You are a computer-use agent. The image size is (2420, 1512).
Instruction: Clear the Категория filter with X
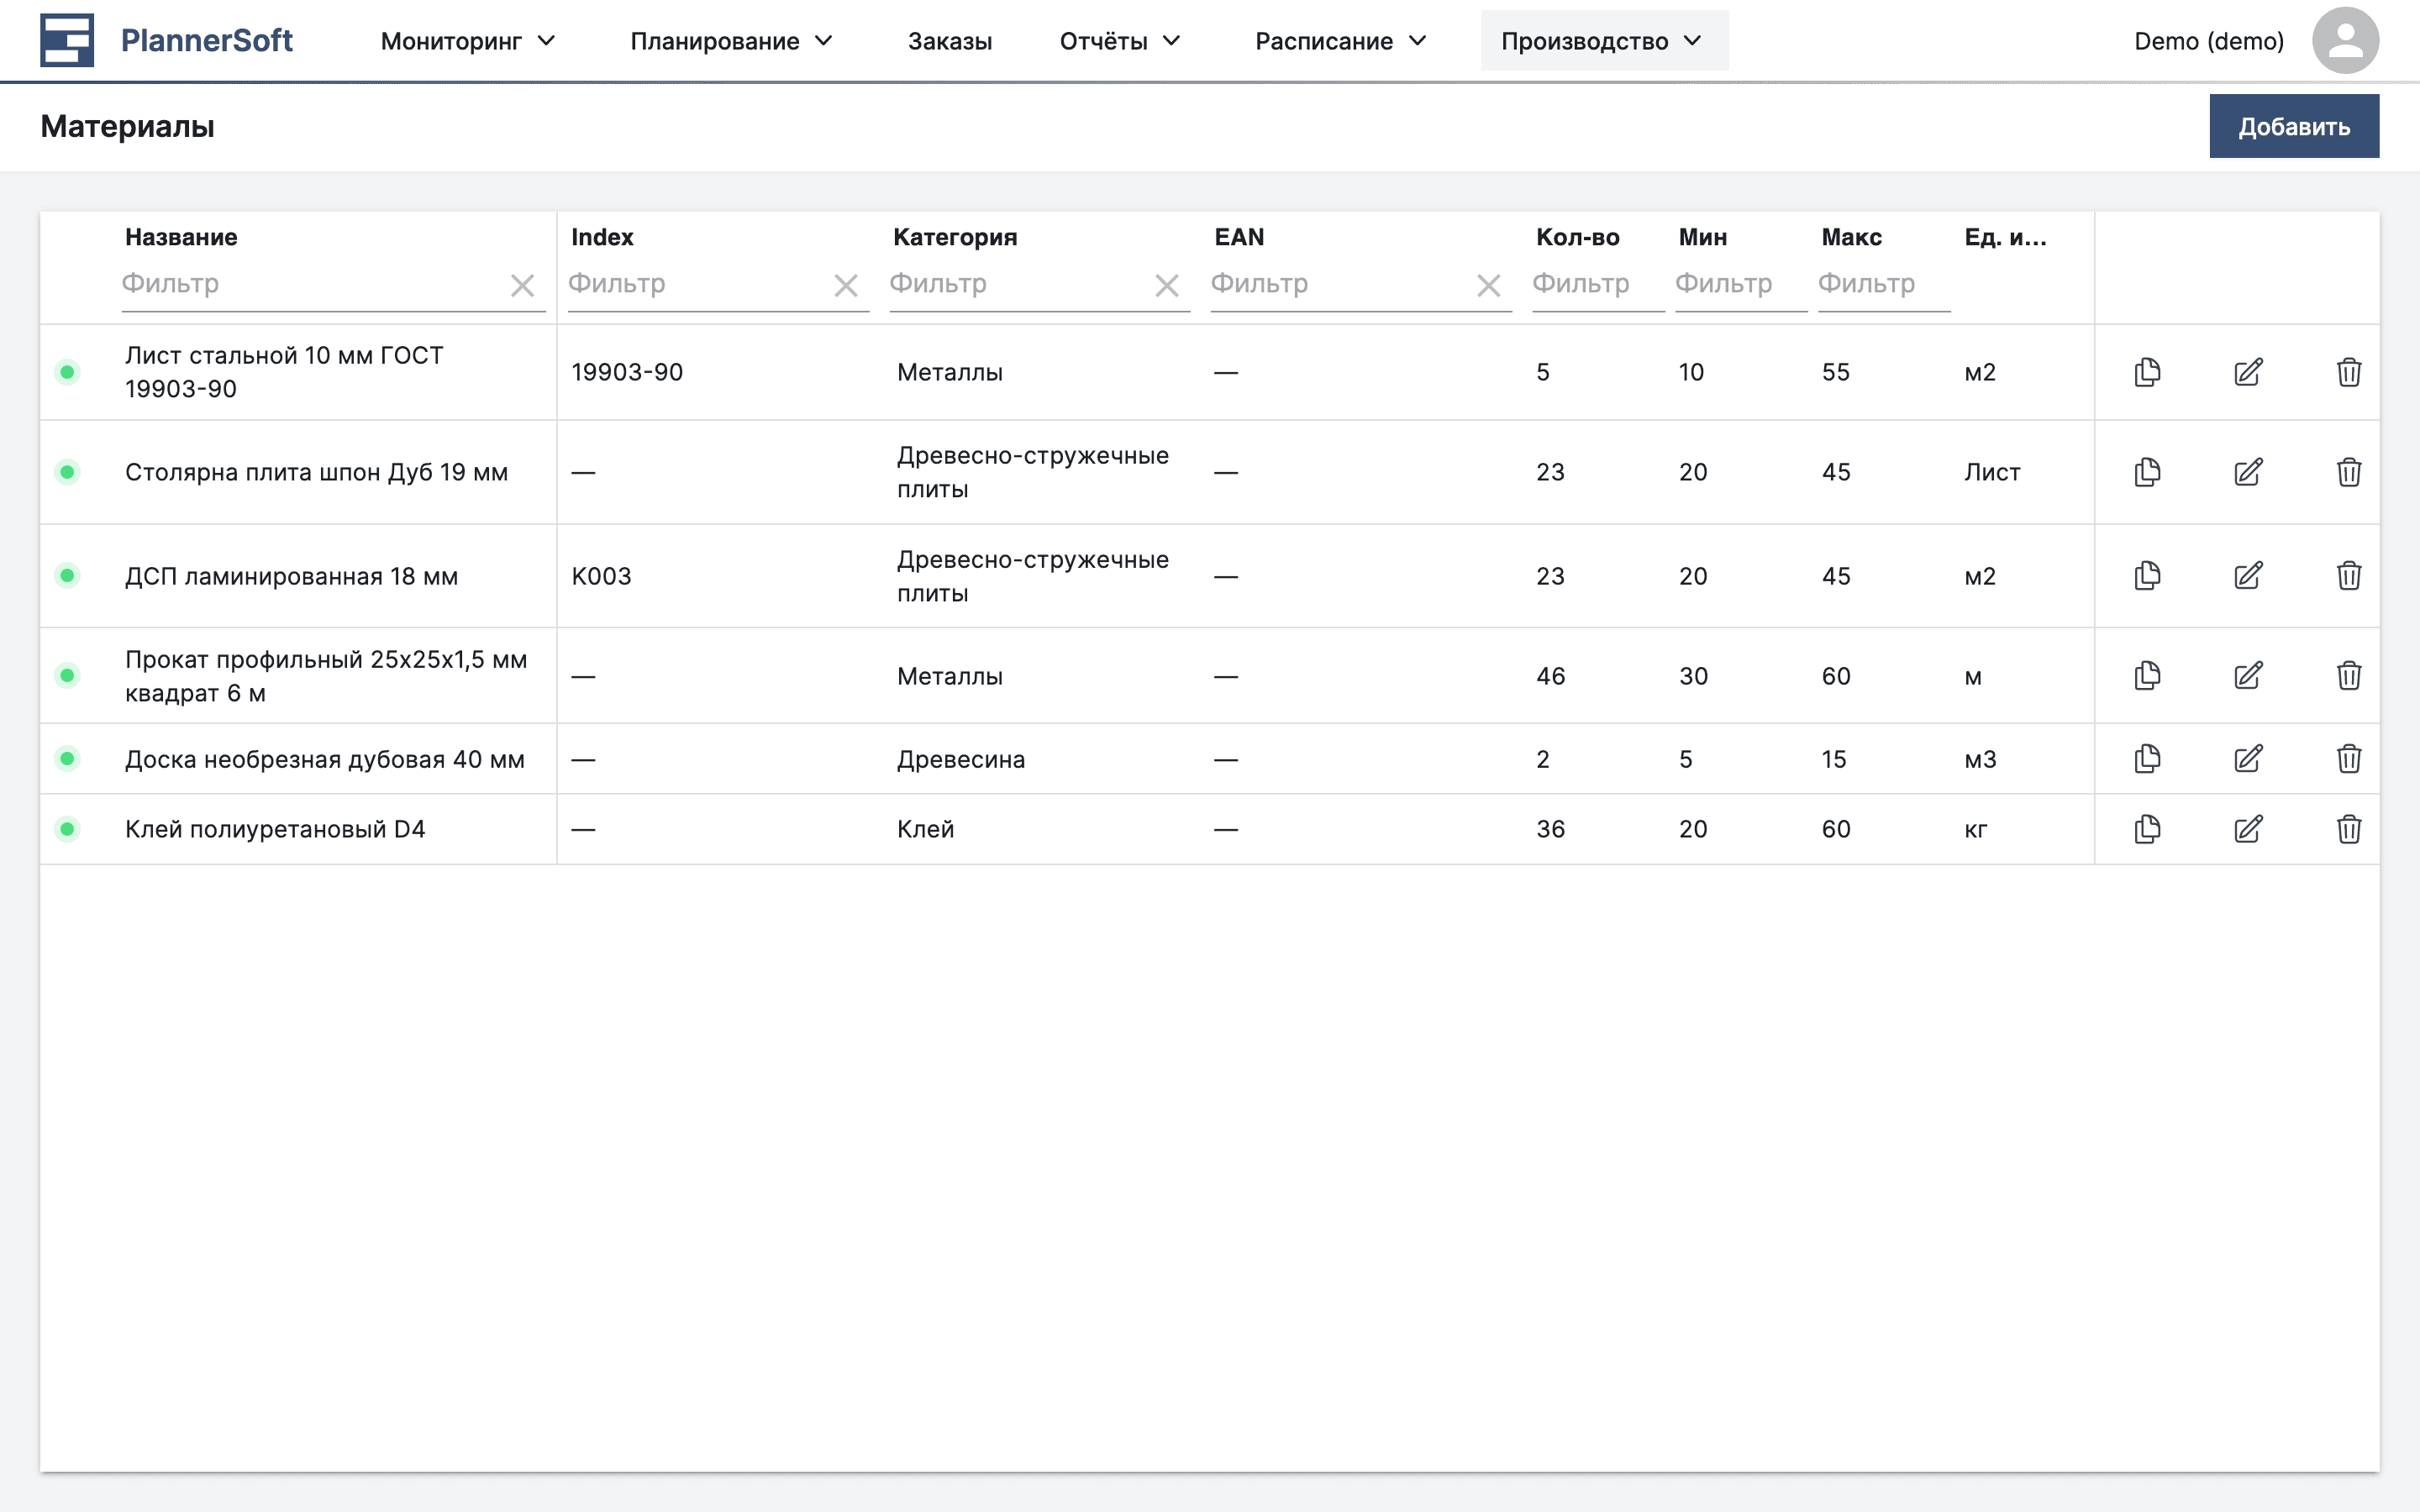point(1166,286)
